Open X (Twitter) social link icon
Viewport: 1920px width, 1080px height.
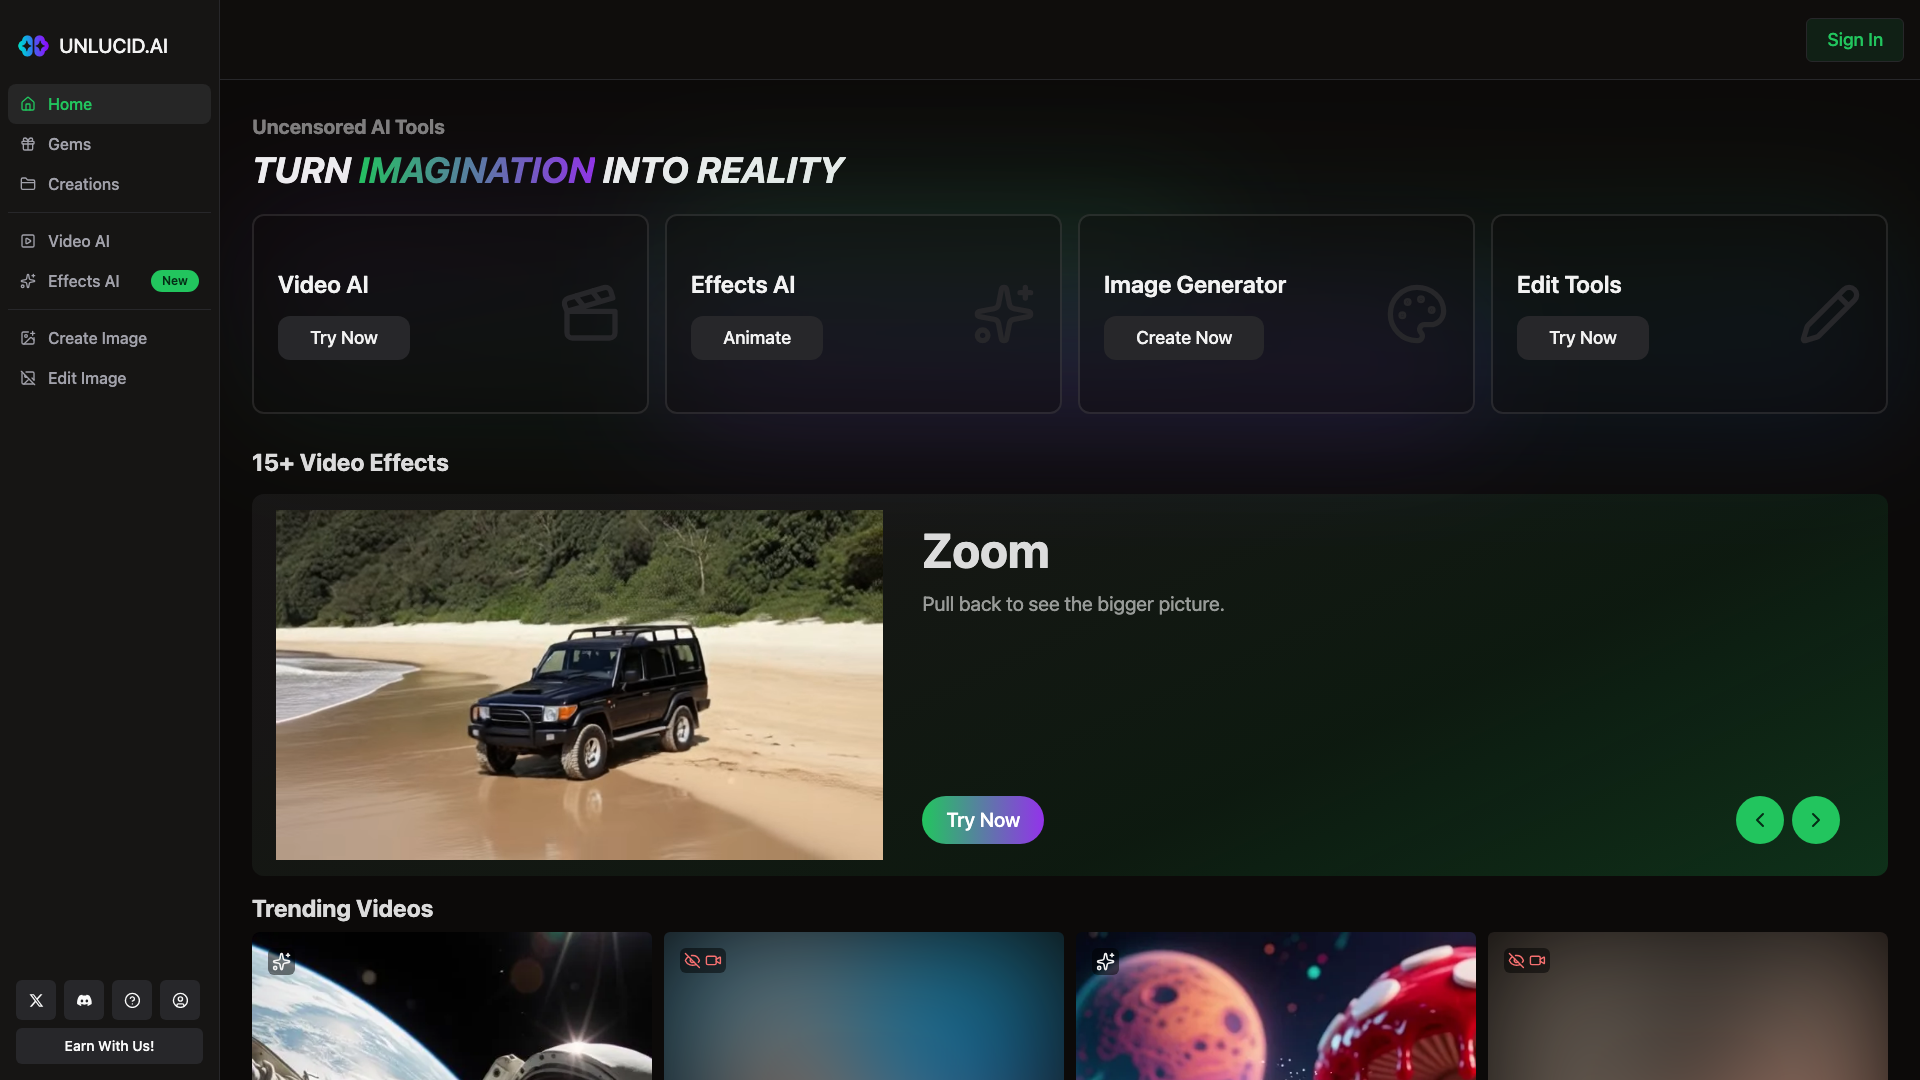[x=36, y=1000]
